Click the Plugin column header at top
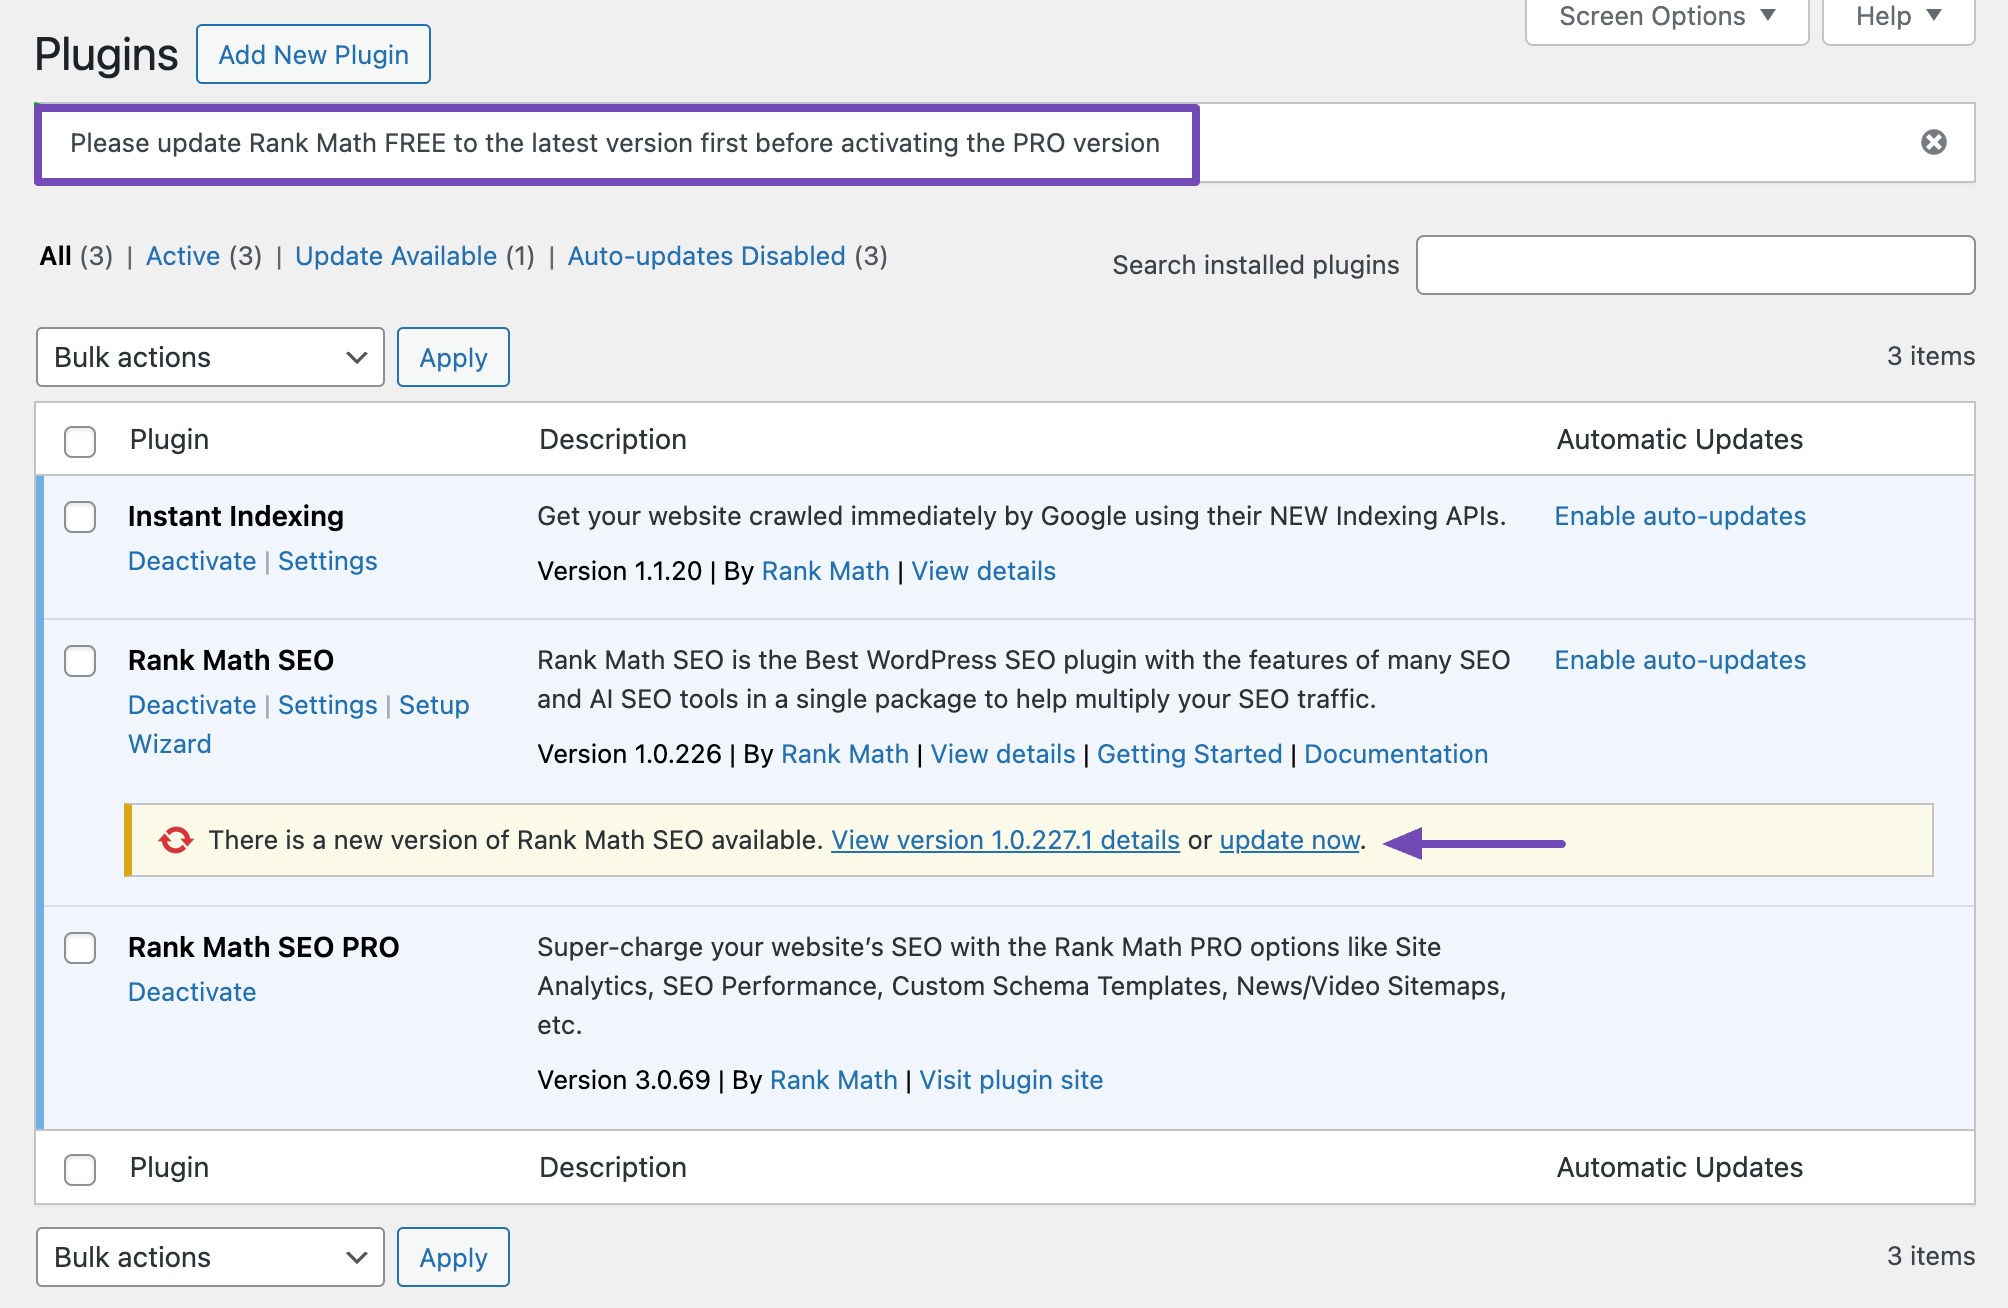The width and height of the screenshot is (2008, 1308). click(169, 439)
